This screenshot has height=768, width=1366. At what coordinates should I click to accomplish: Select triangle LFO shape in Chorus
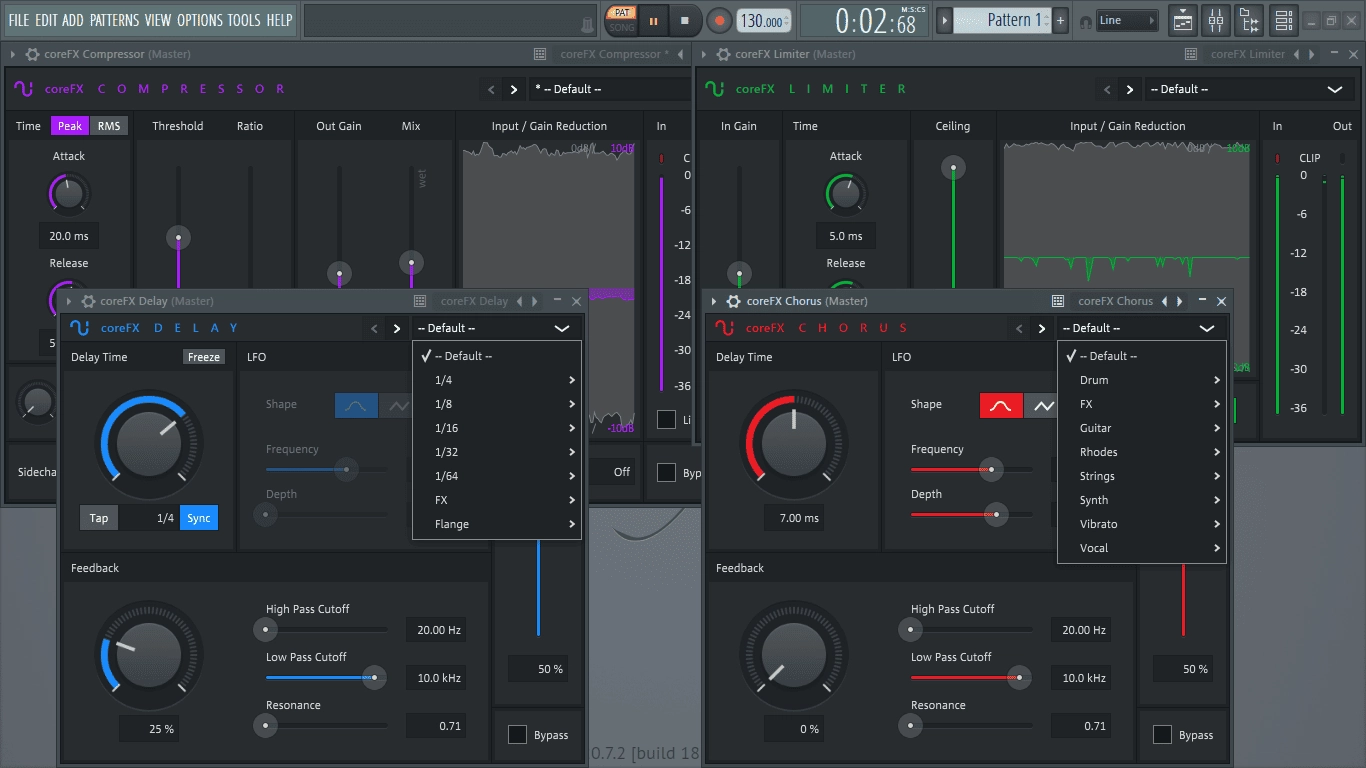pos(1041,405)
